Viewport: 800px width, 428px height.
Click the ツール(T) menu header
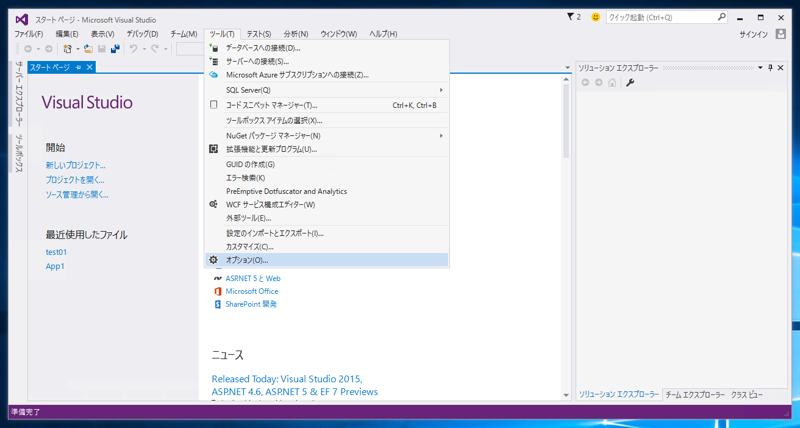[x=222, y=34]
